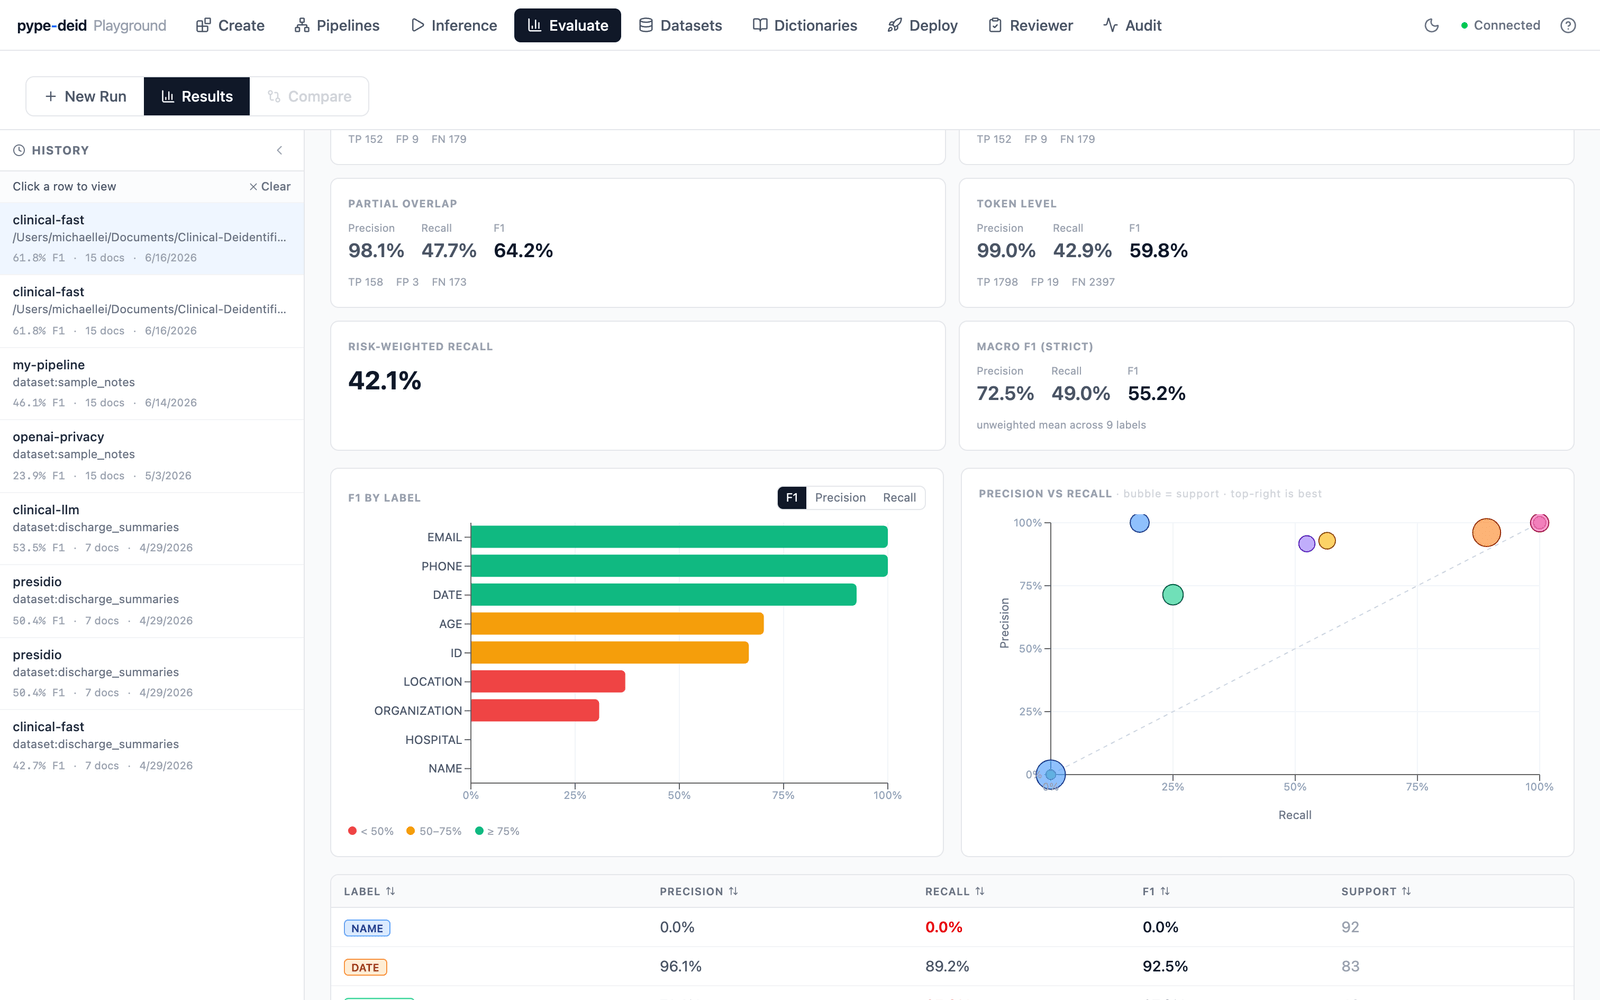Switch chart to Precision metric
The image size is (1600, 1000).
pos(840,498)
